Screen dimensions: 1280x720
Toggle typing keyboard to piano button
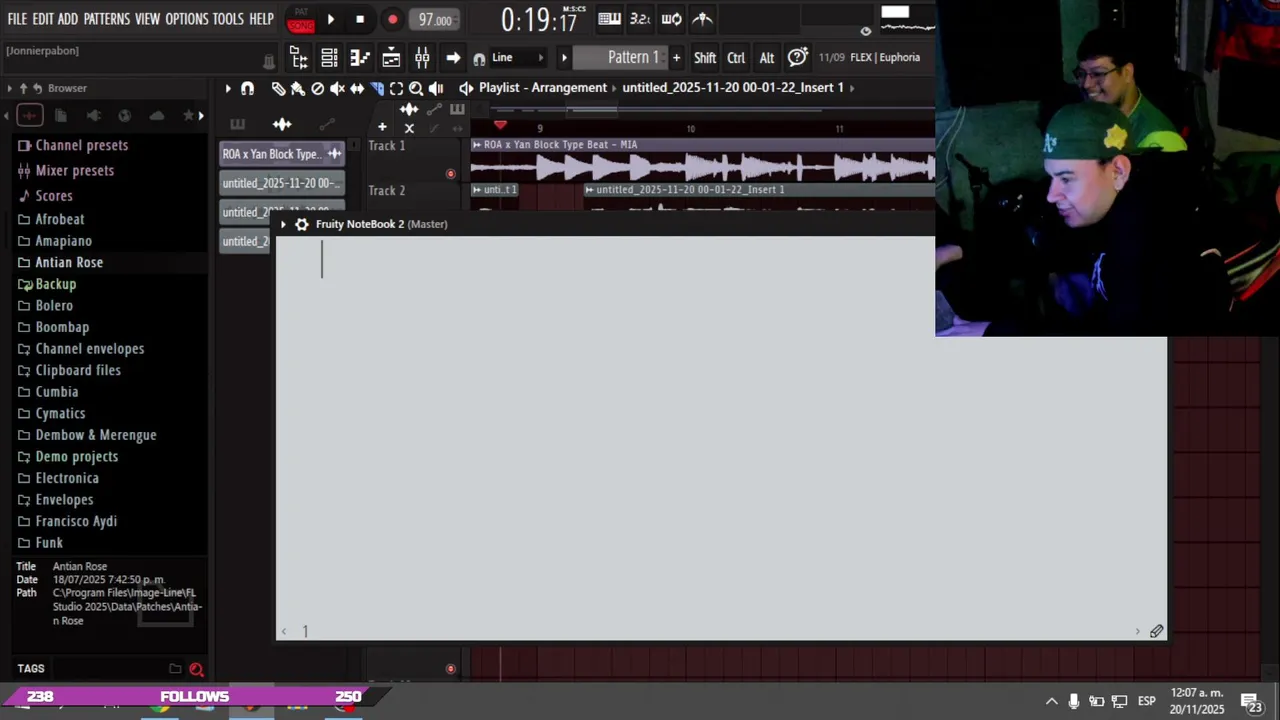[x=608, y=18]
